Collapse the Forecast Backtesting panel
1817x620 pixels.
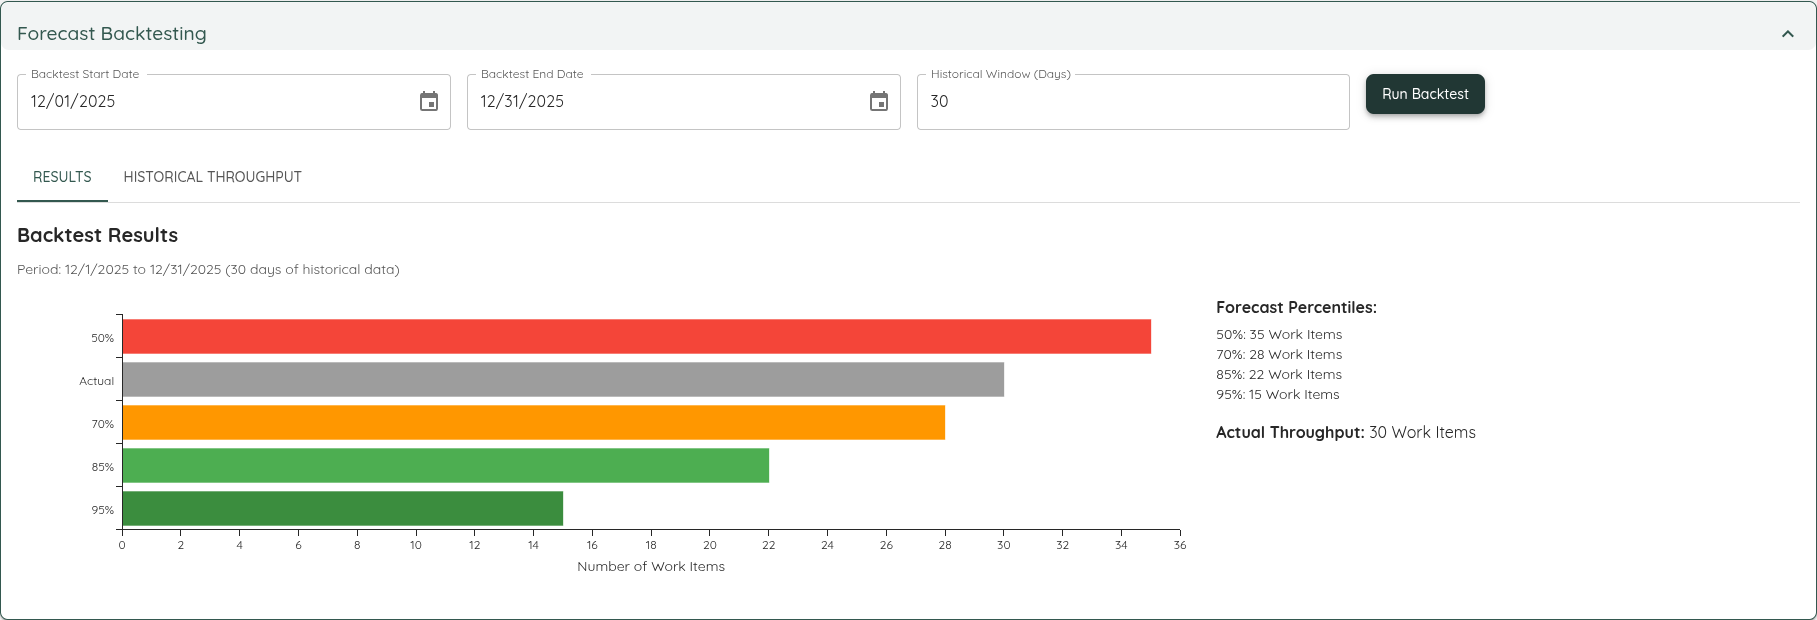click(1788, 34)
